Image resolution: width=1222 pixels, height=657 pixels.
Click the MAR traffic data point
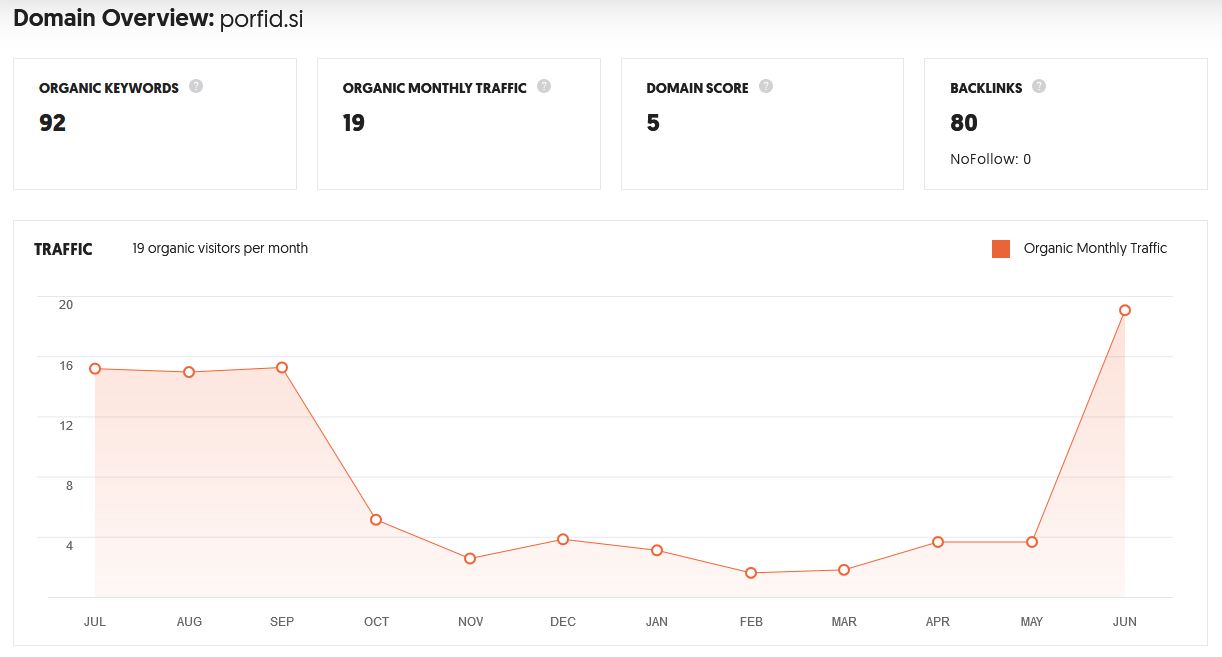tap(844, 570)
